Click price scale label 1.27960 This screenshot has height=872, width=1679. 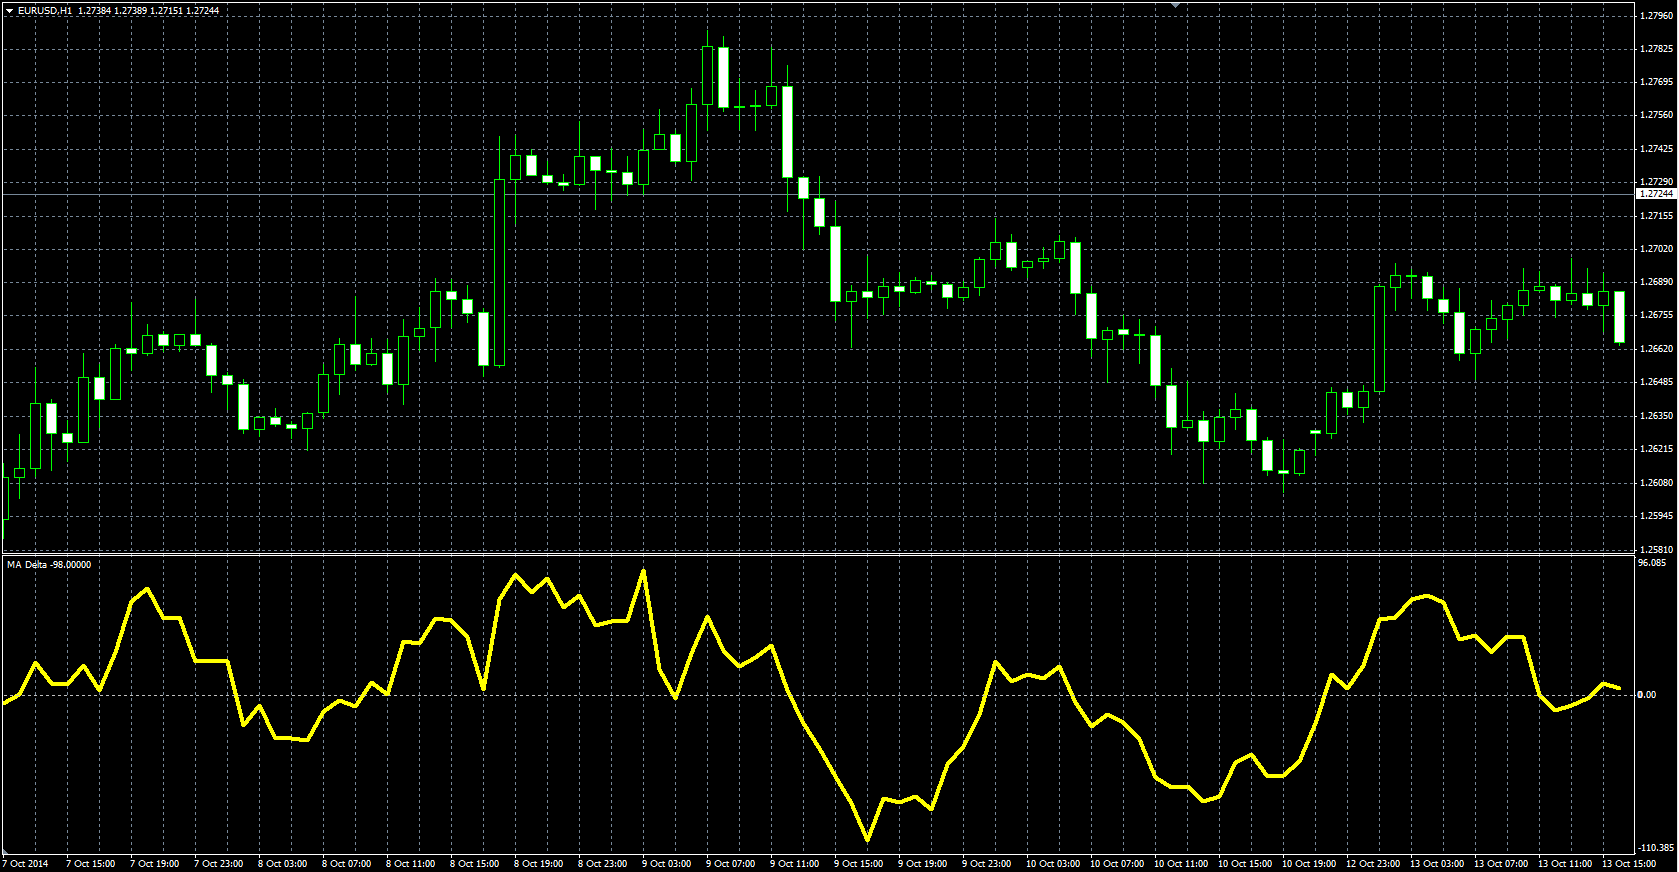[1657, 15]
